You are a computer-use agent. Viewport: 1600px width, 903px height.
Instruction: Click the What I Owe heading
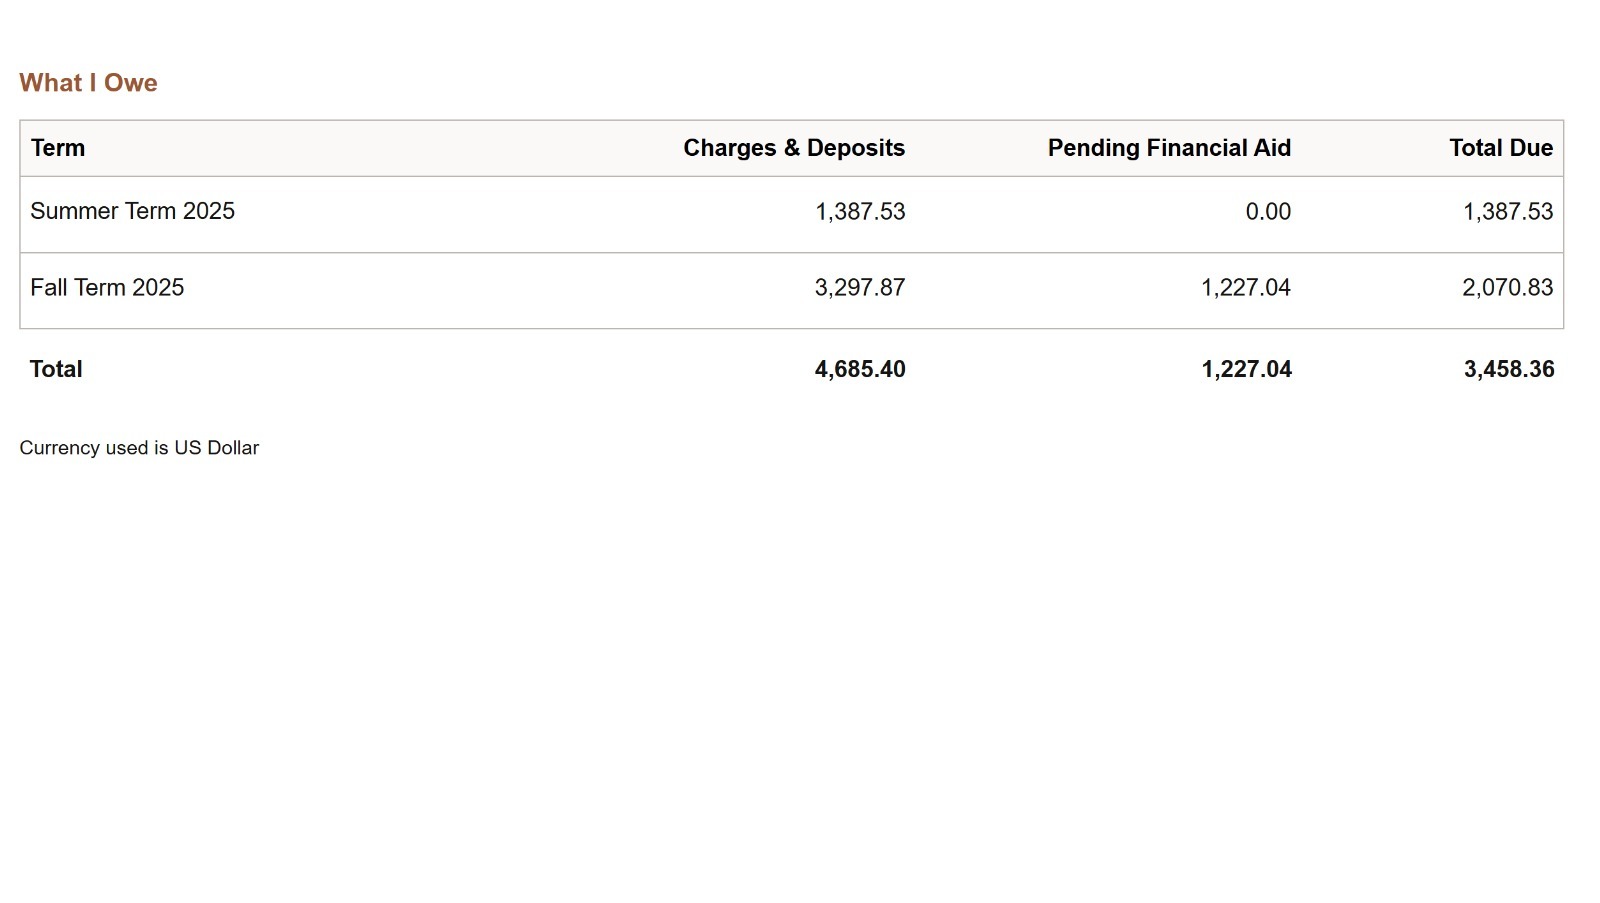coord(88,83)
